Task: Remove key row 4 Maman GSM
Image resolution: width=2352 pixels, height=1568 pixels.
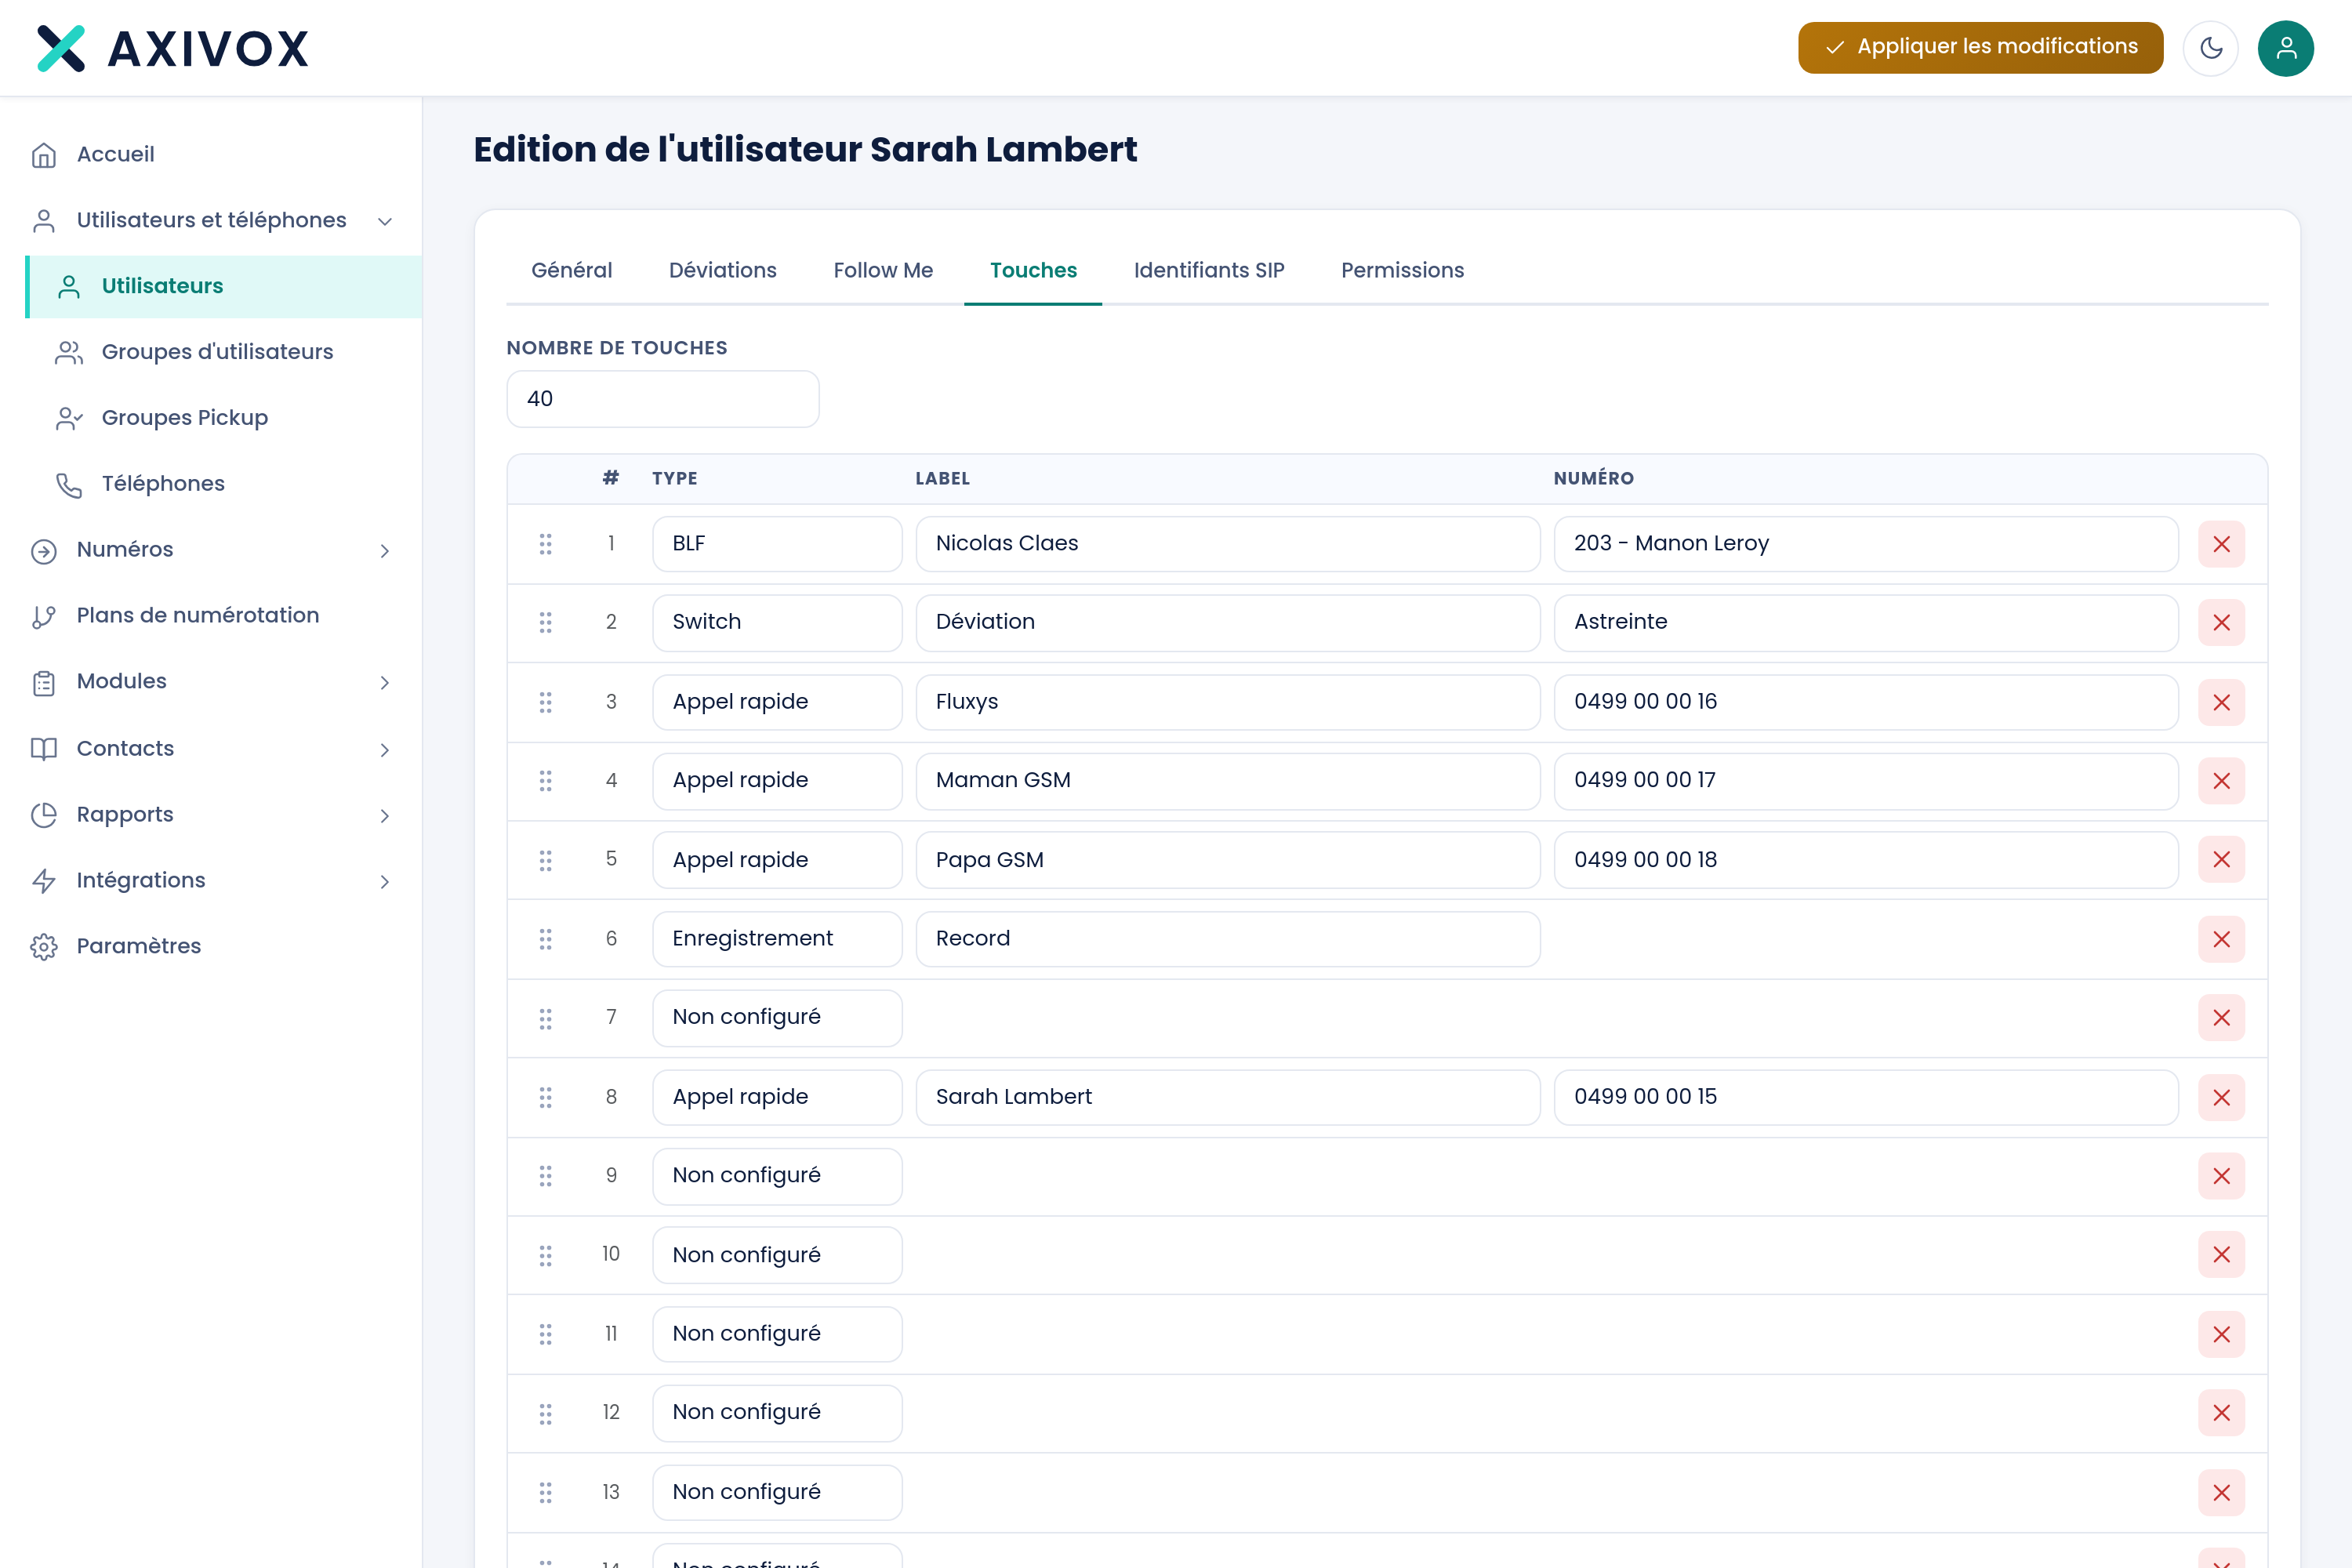Action: pyautogui.click(x=2221, y=781)
